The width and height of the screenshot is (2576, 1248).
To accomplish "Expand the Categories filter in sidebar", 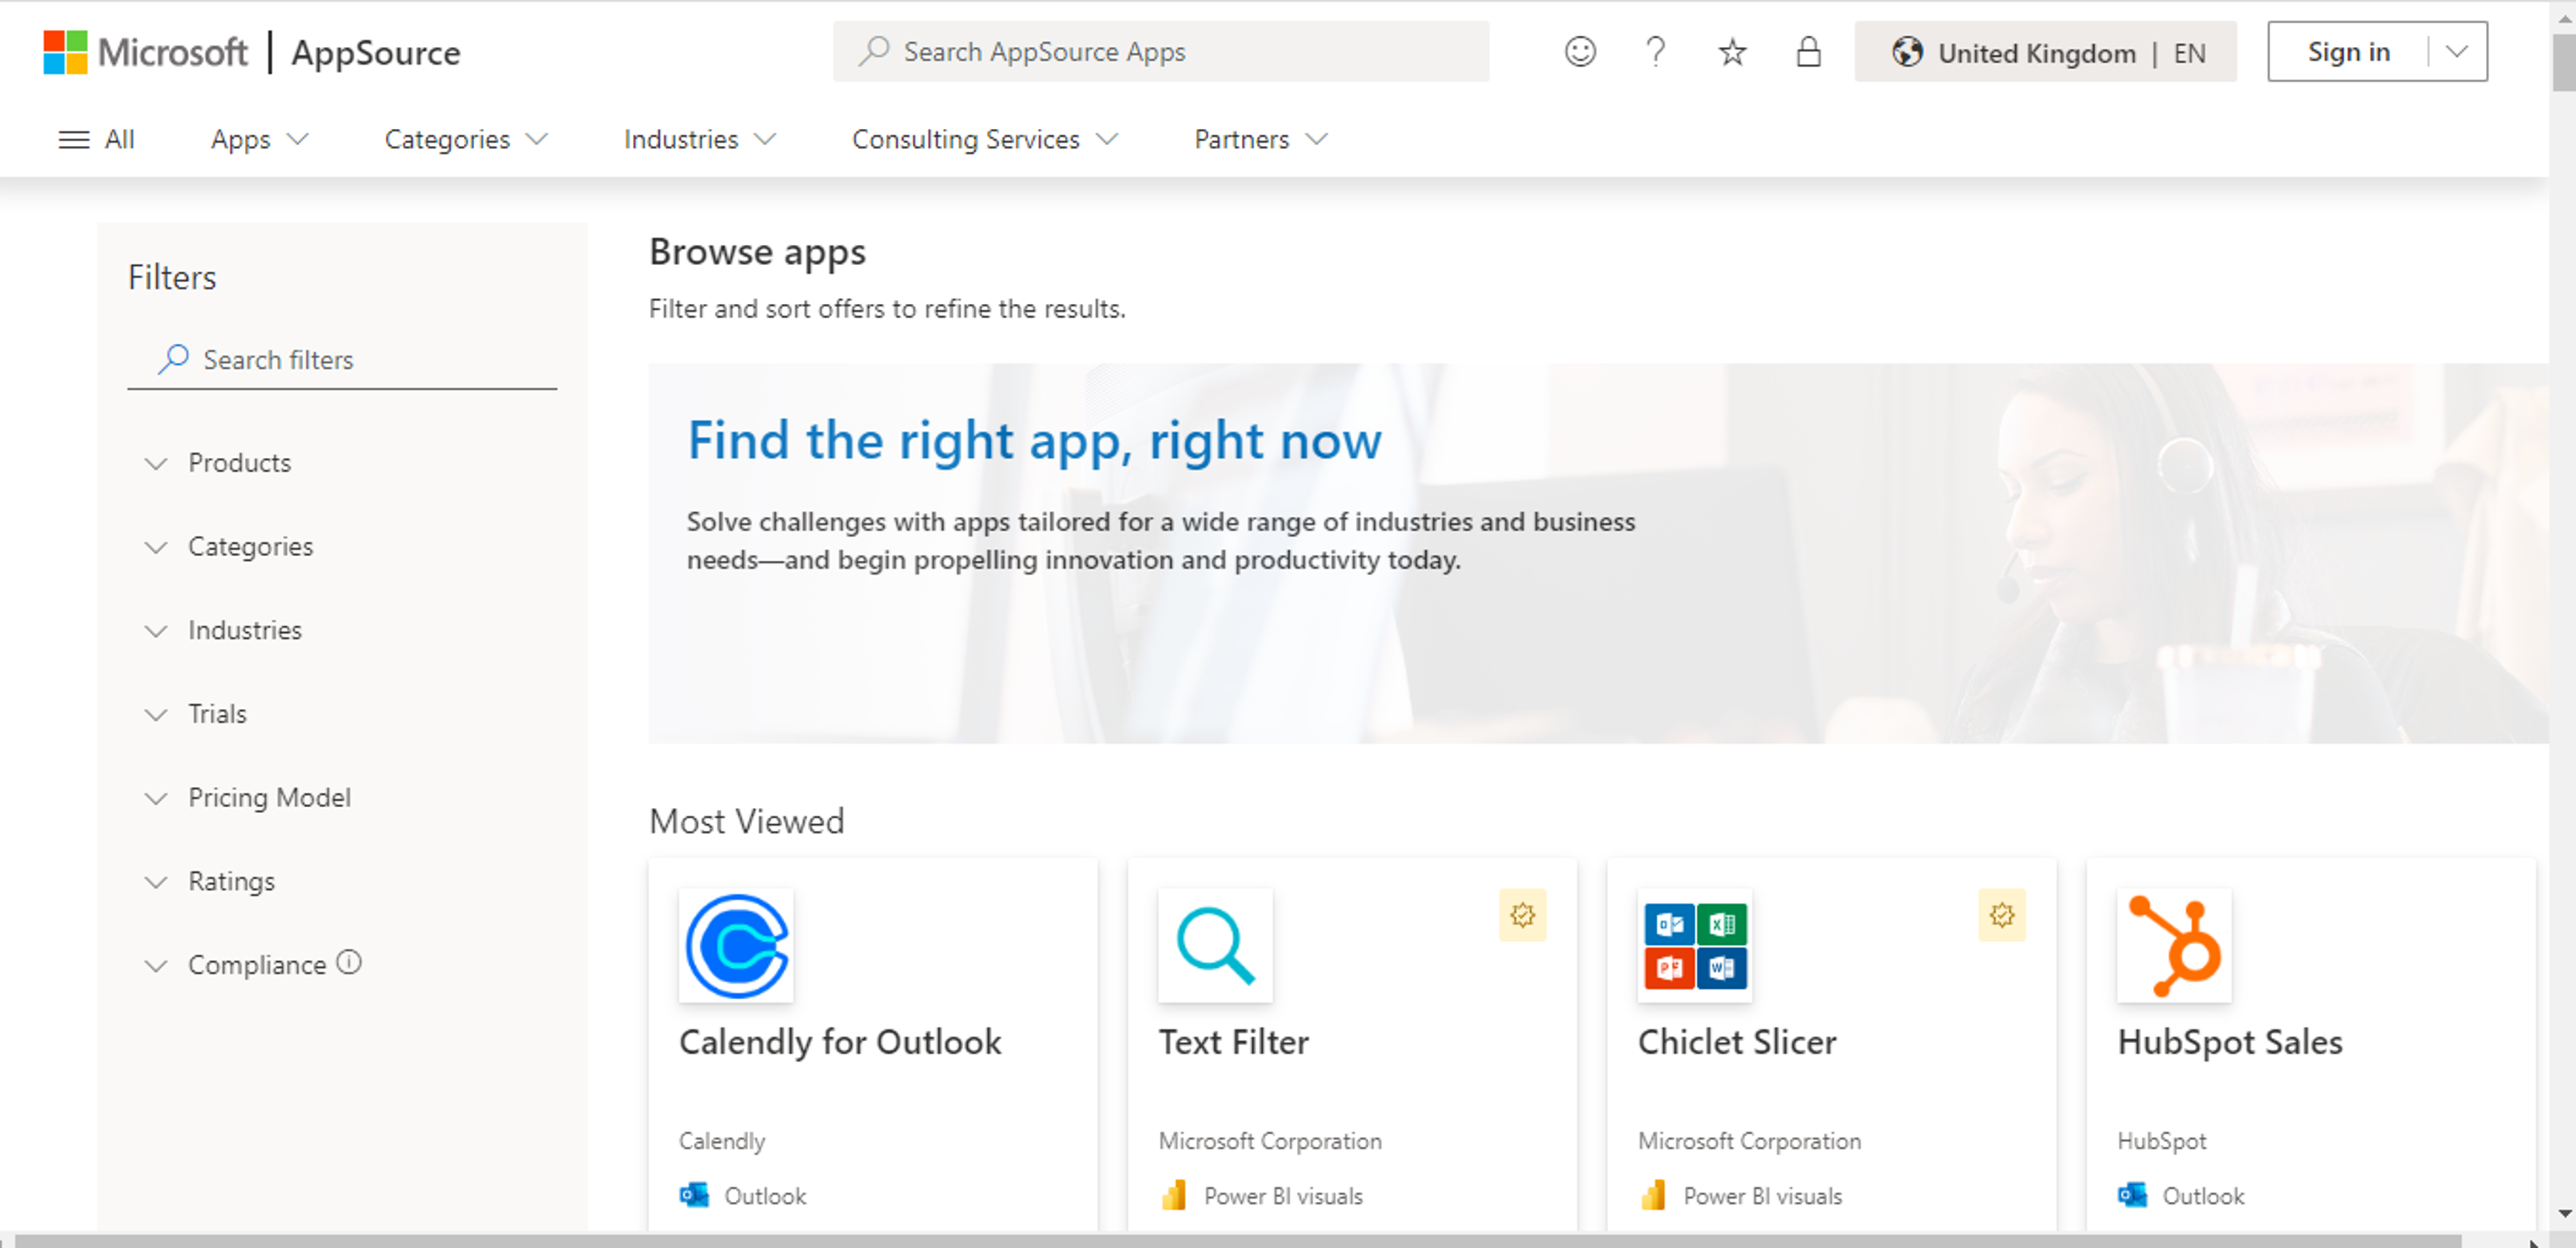I will (229, 547).
